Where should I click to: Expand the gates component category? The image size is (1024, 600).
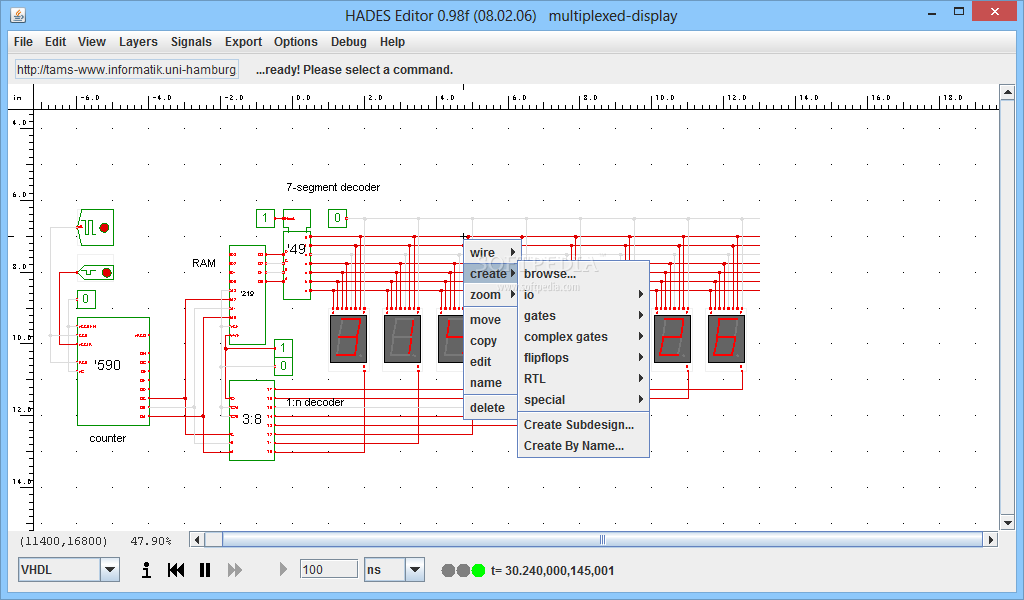[x=583, y=315]
